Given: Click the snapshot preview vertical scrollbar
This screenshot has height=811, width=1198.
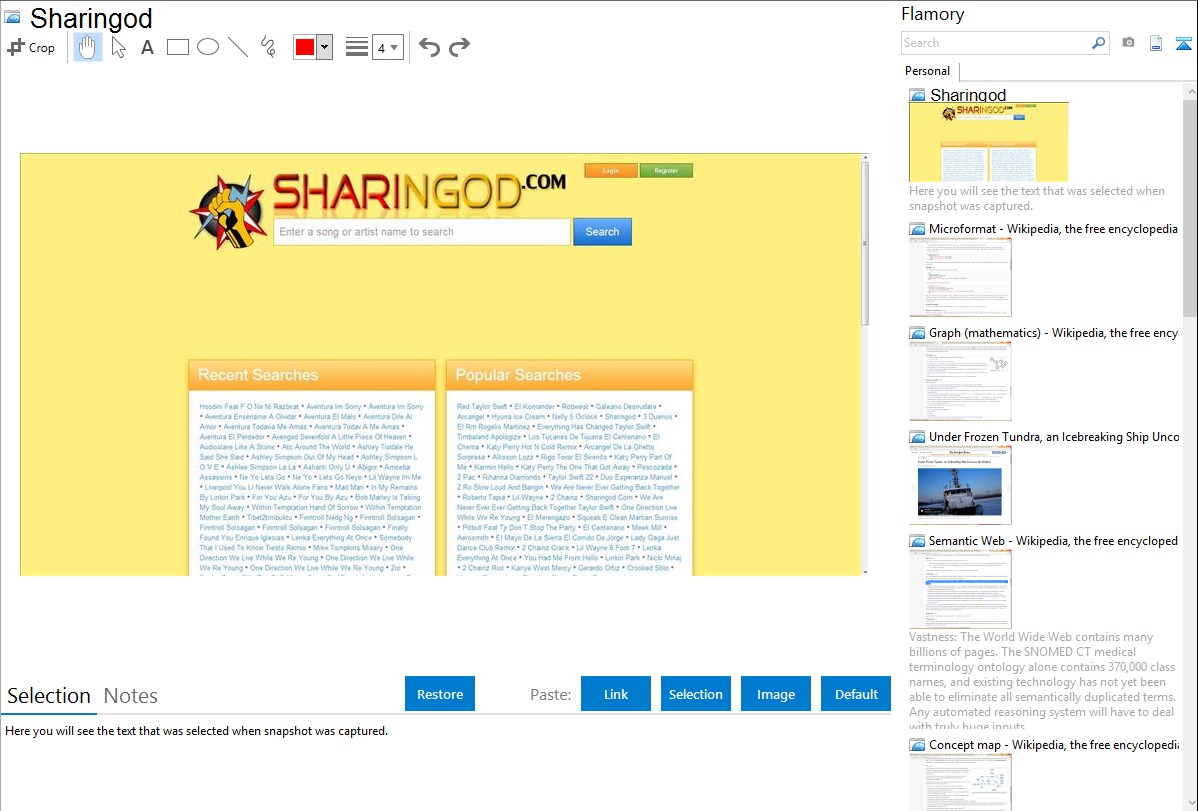Looking at the screenshot, I should coord(865,364).
